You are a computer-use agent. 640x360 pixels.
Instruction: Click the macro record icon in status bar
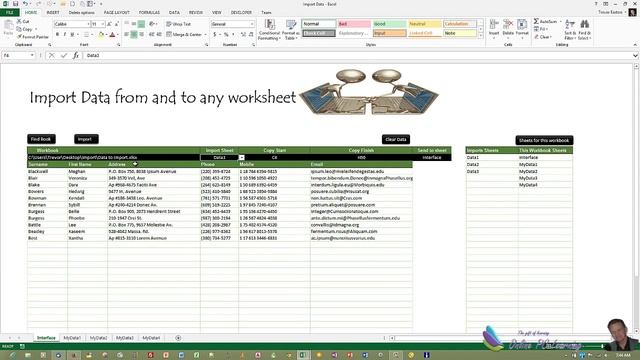click(x=22, y=346)
